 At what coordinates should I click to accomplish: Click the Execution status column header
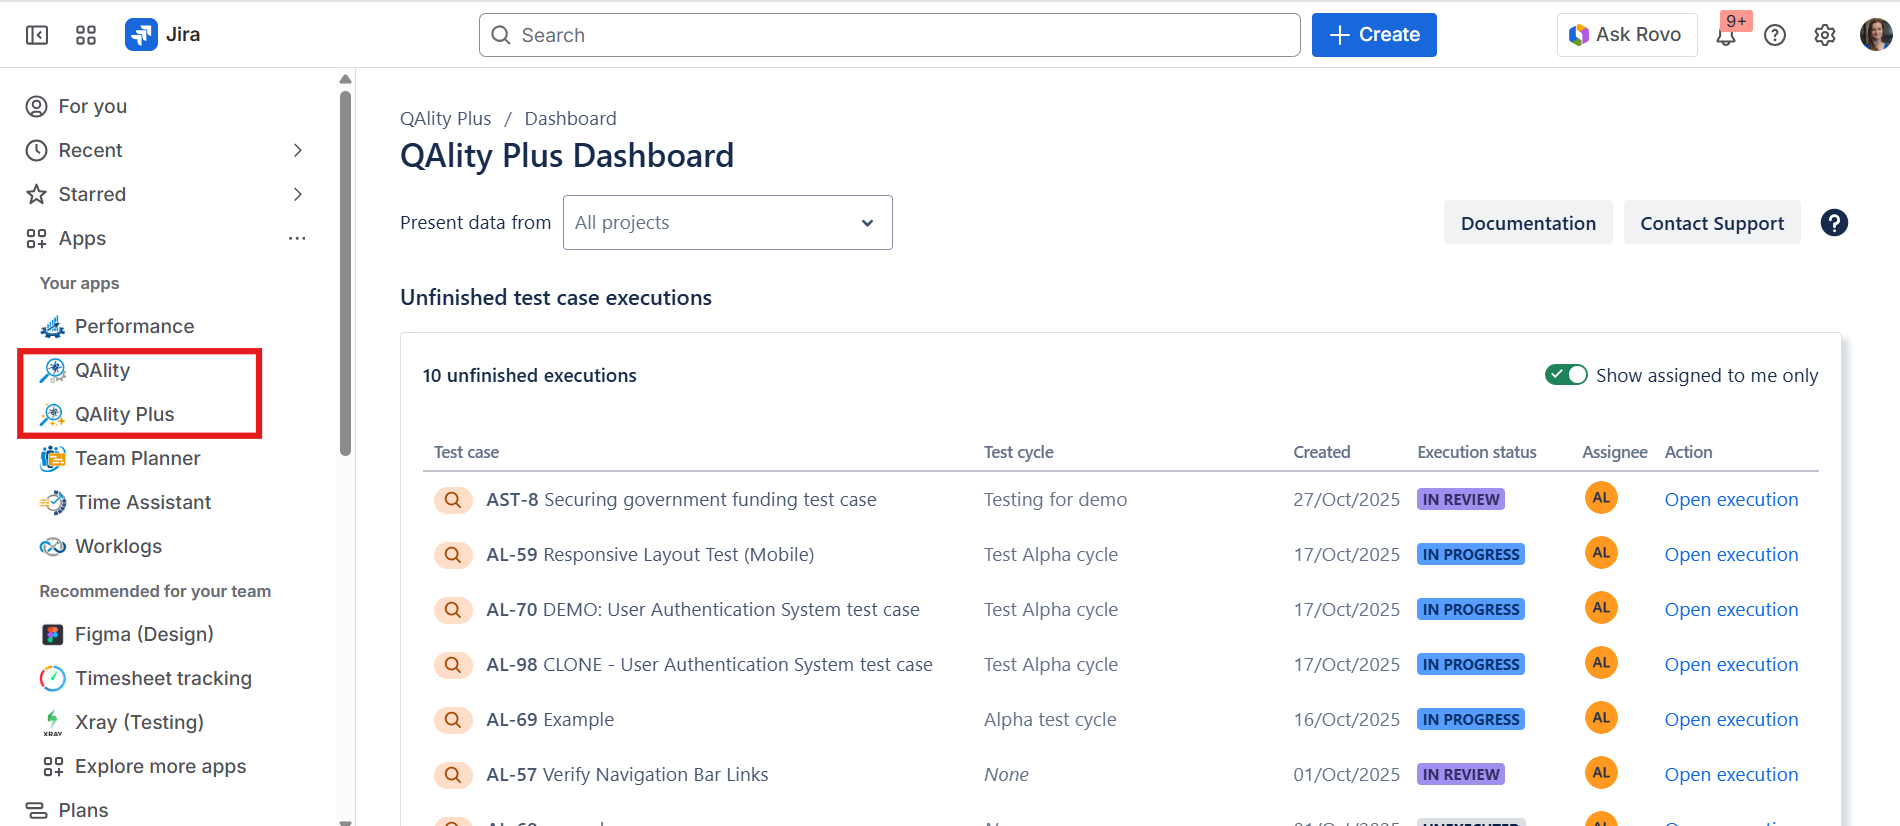1476,452
